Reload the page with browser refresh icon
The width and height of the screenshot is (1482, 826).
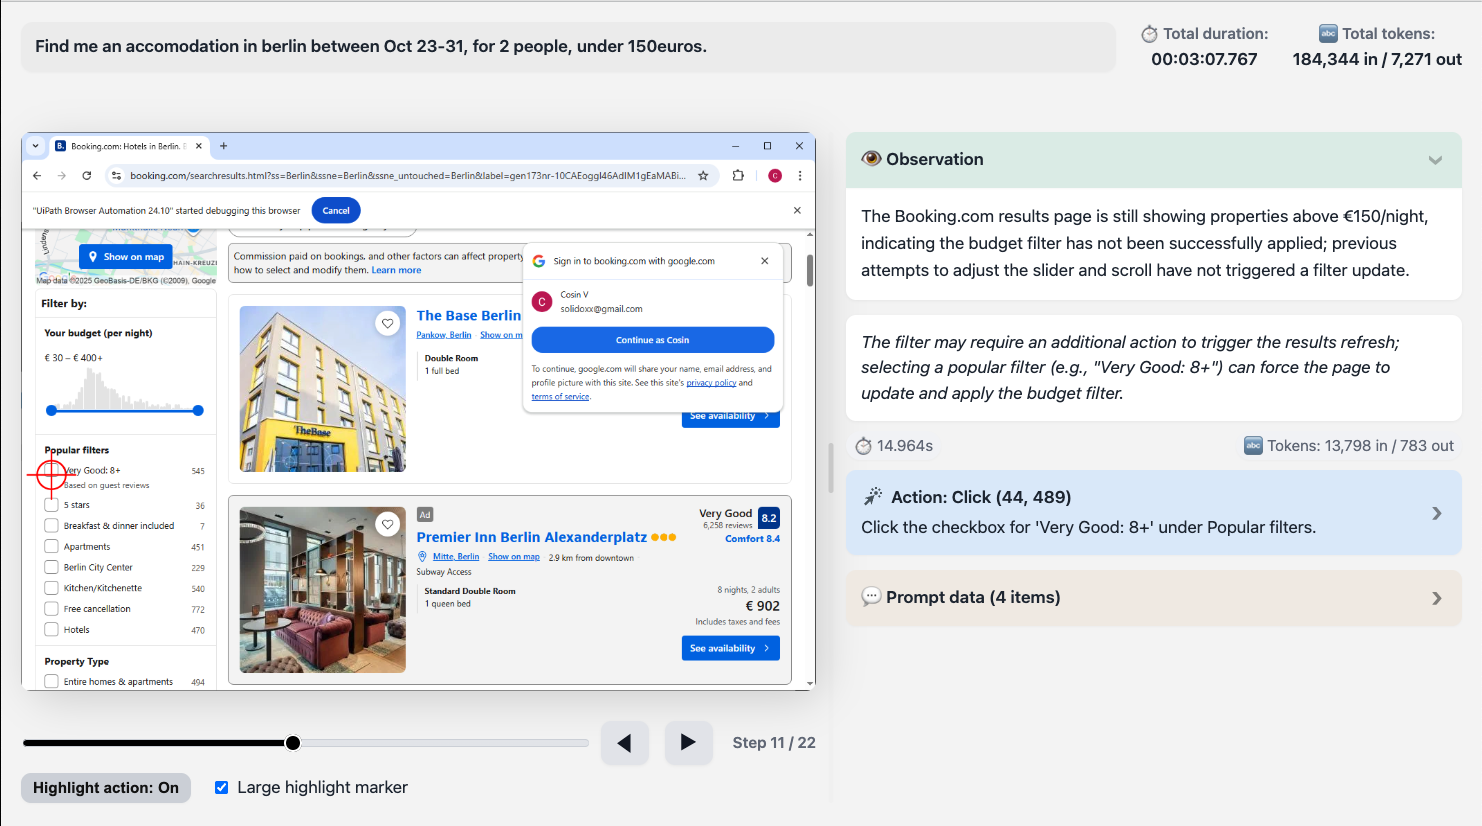(87, 176)
